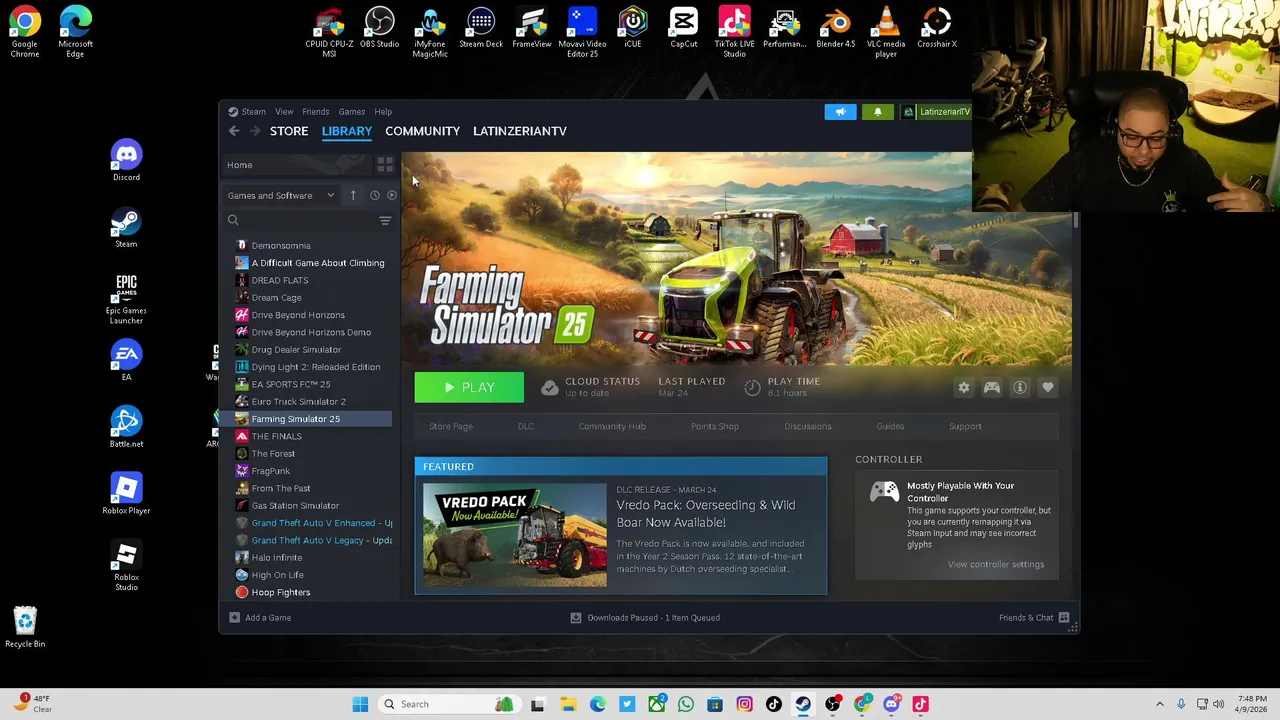Screen dimensions: 1280x720
Task: Open Roblox Player desktop icon
Action: 126,494
